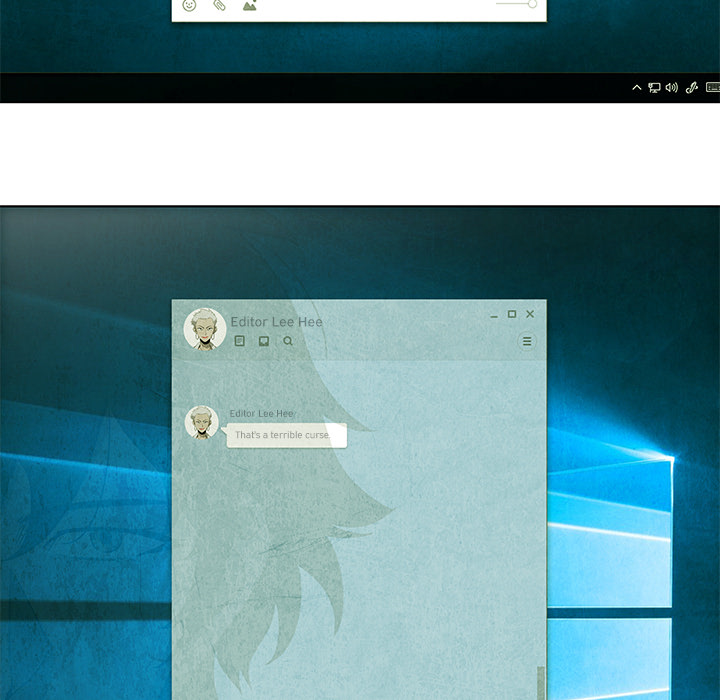This screenshot has width=720, height=700.
Task: Open the notes icon under Editor Lee Hee
Action: coord(240,341)
